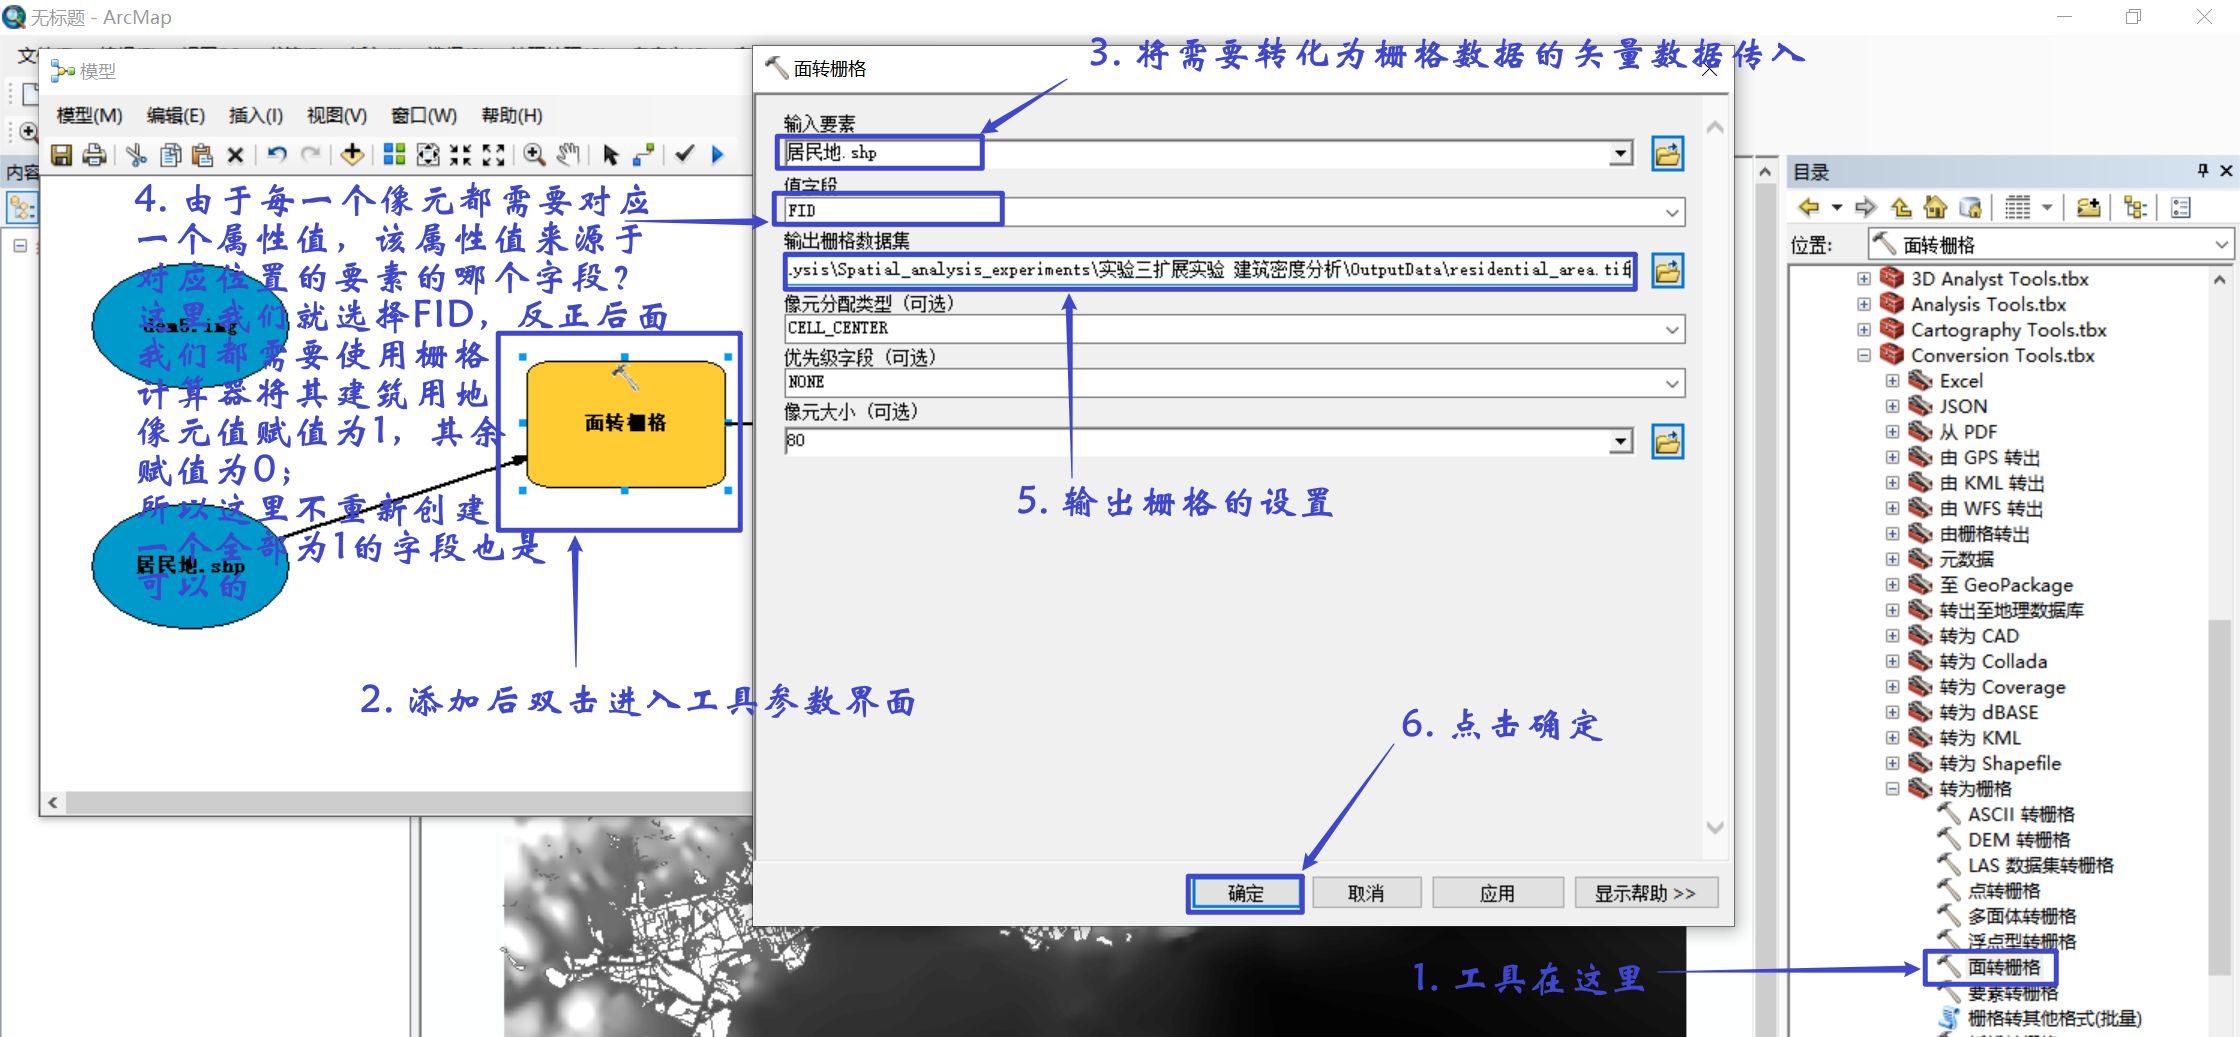This screenshot has height=1037, width=2240.
Task: Select the pan hand tool
Action: point(568,155)
